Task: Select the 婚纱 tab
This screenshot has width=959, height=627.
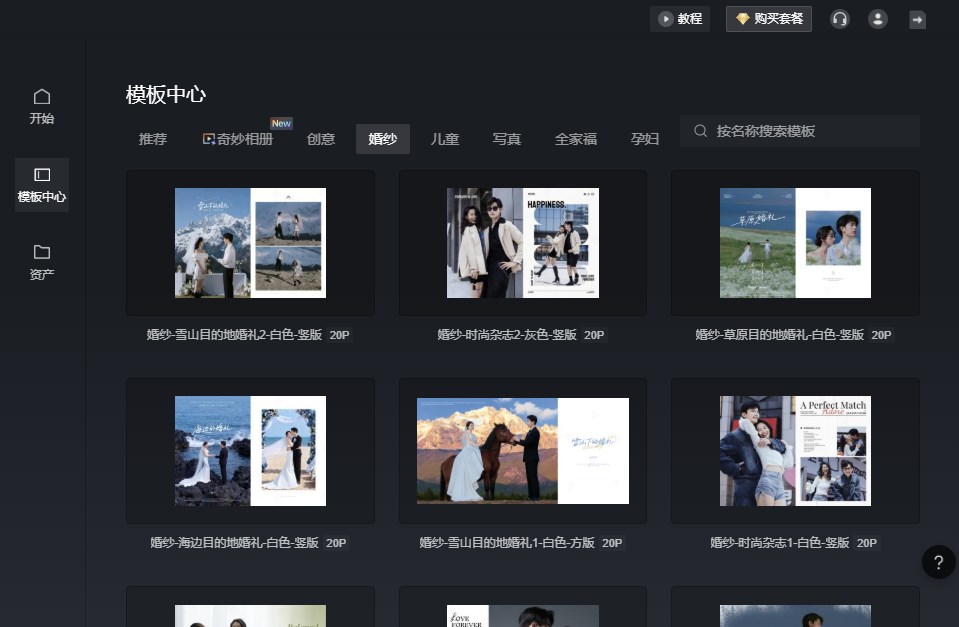Action: (x=383, y=139)
